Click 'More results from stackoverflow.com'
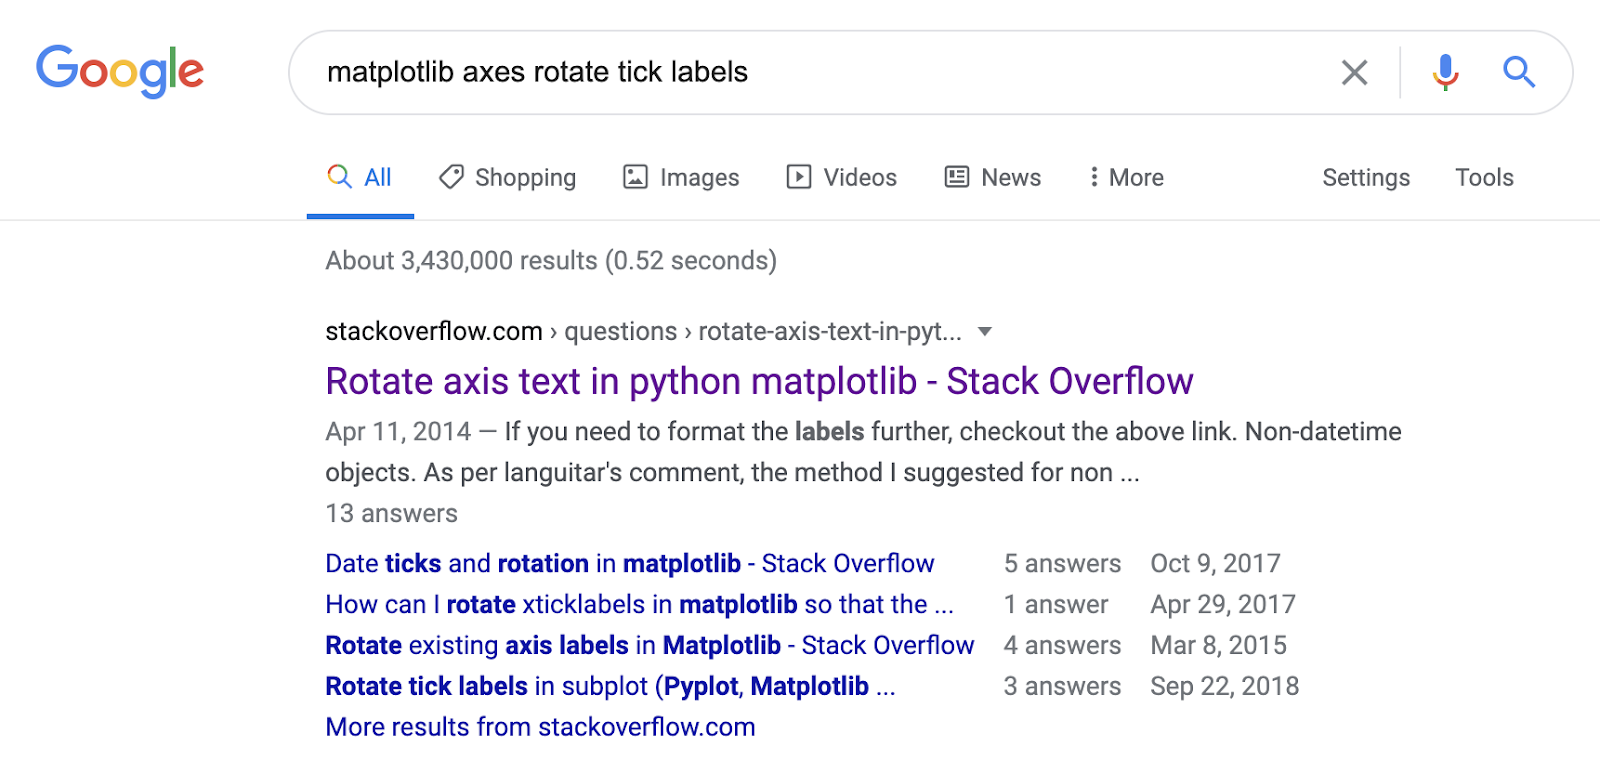This screenshot has height=760, width=1600. click(x=540, y=727)
